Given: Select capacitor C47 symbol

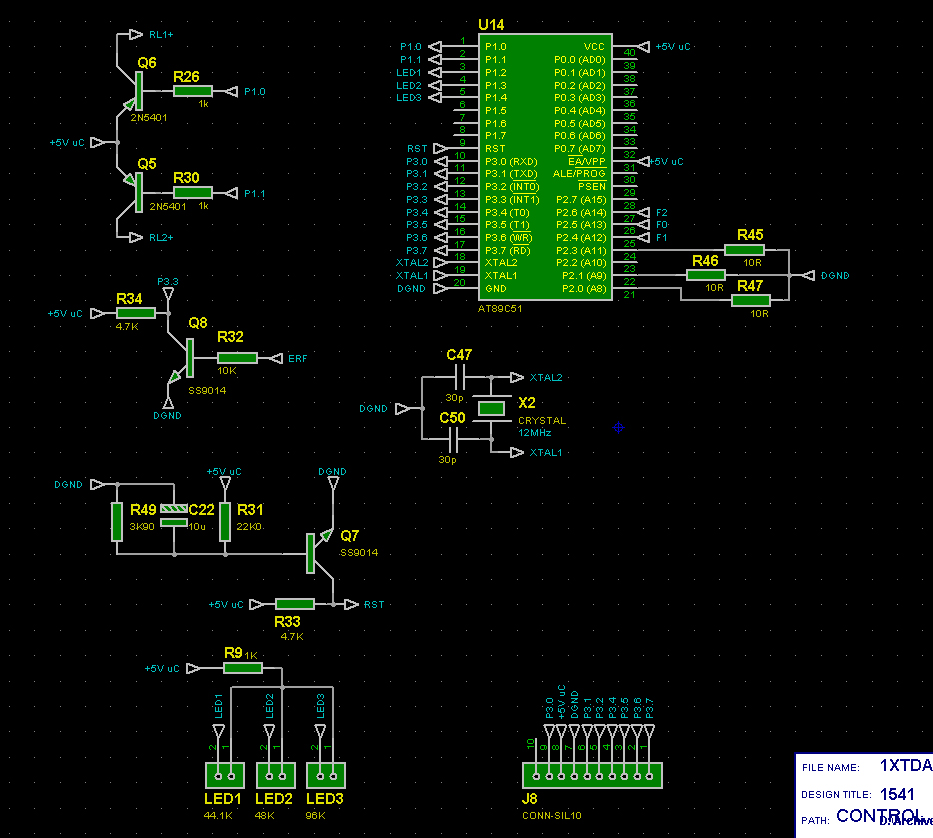Looking at the screenshot, I should click(460, 377).
